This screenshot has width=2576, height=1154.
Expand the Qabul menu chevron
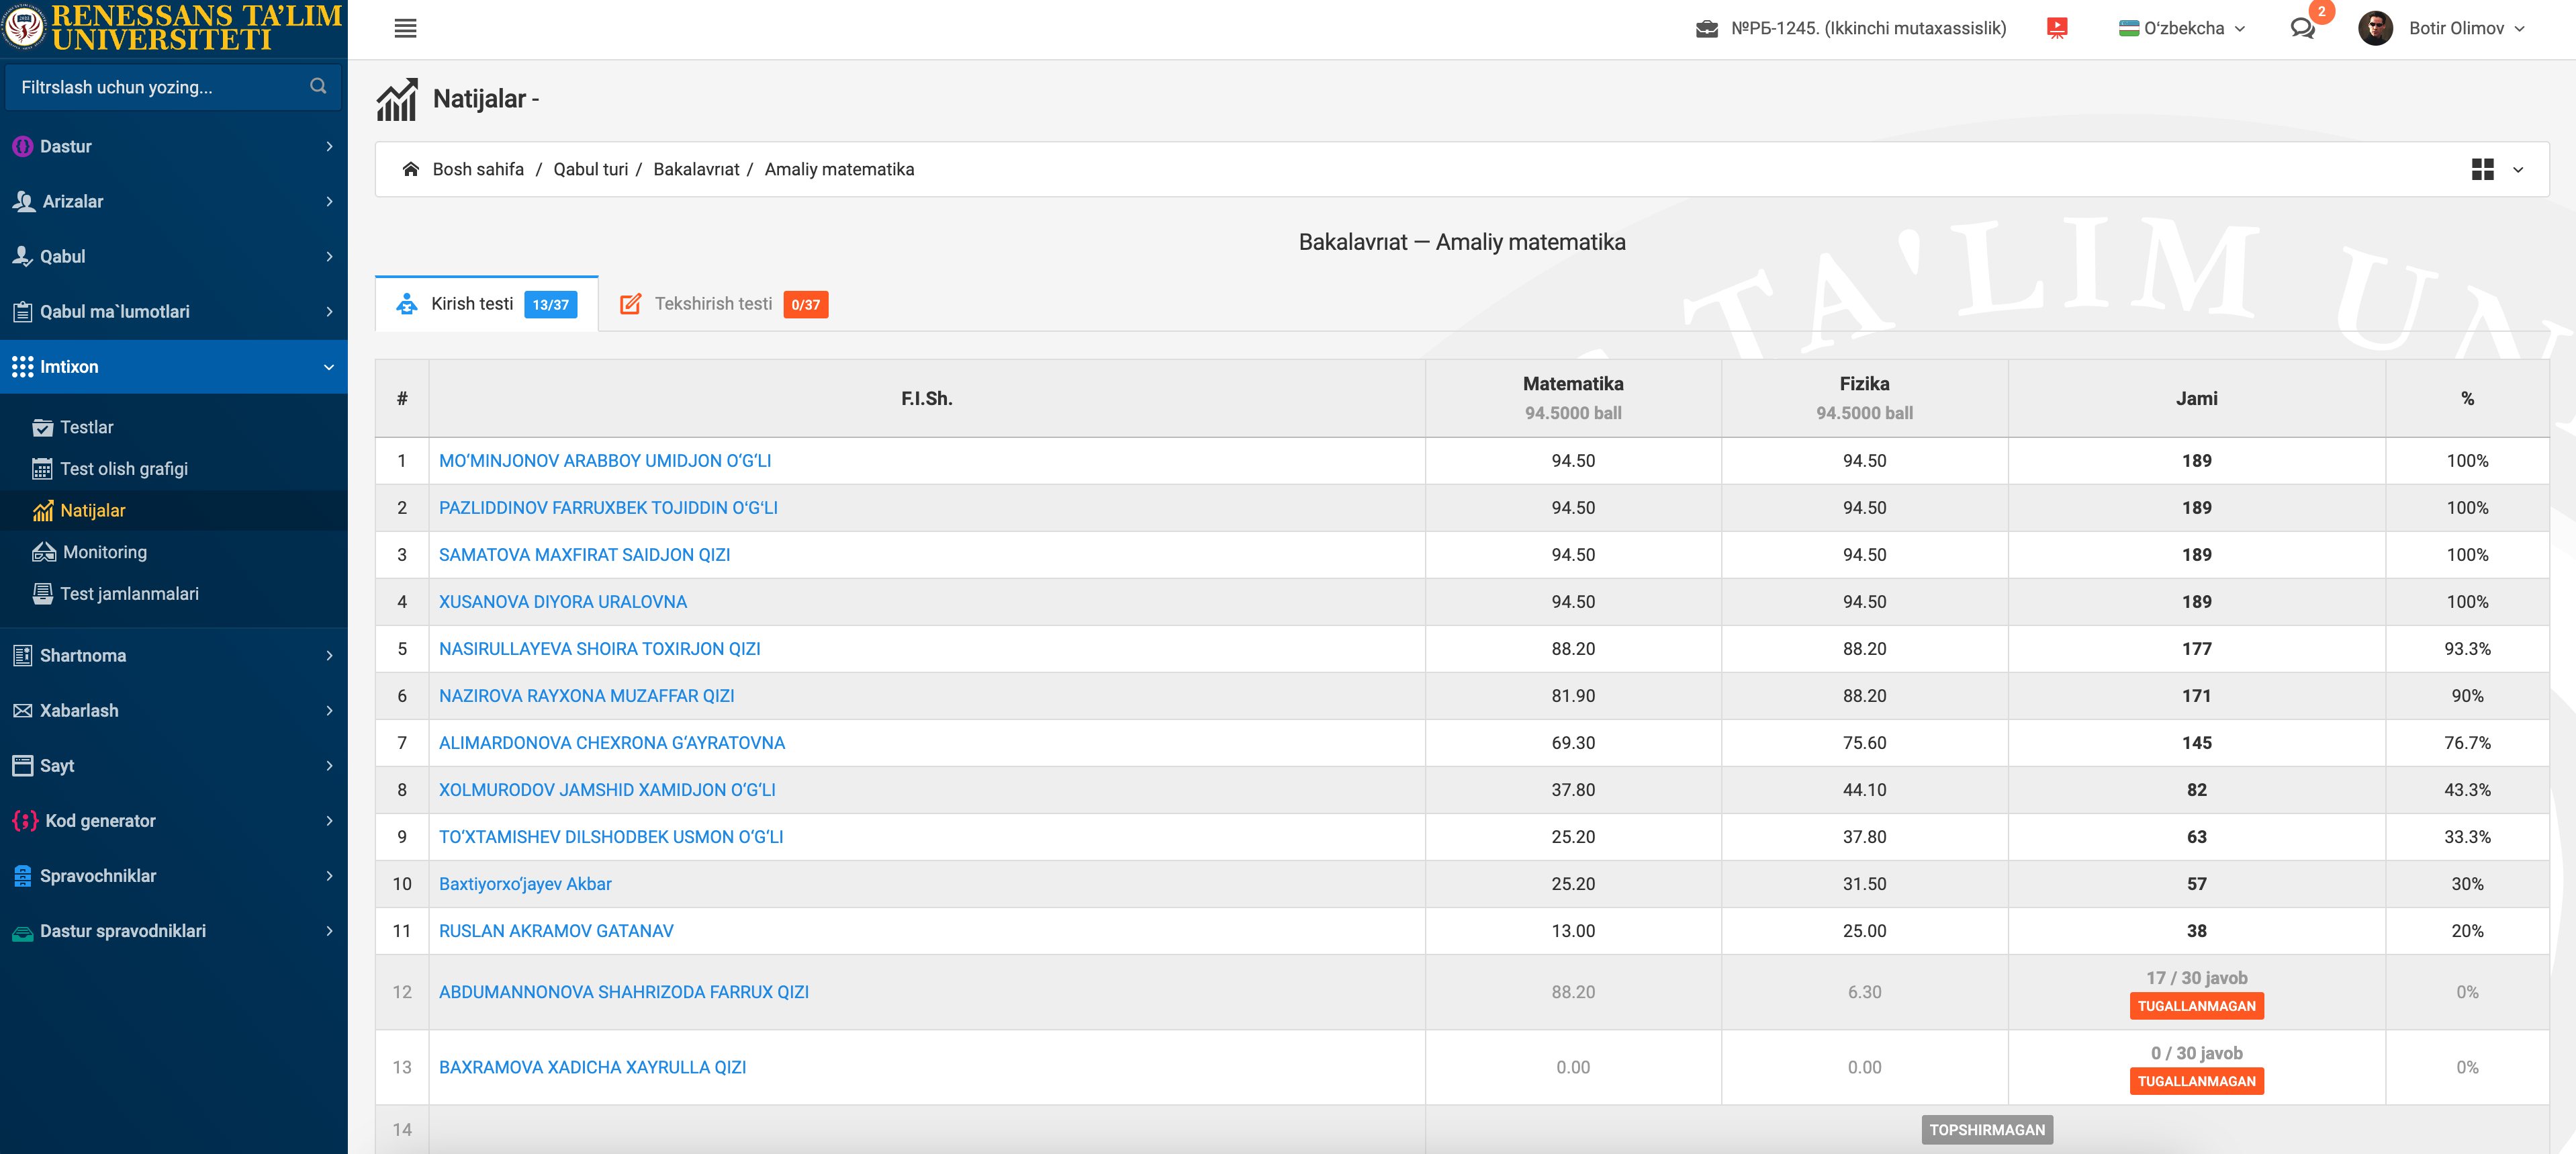pyautogui.click(x=329, y=256)
